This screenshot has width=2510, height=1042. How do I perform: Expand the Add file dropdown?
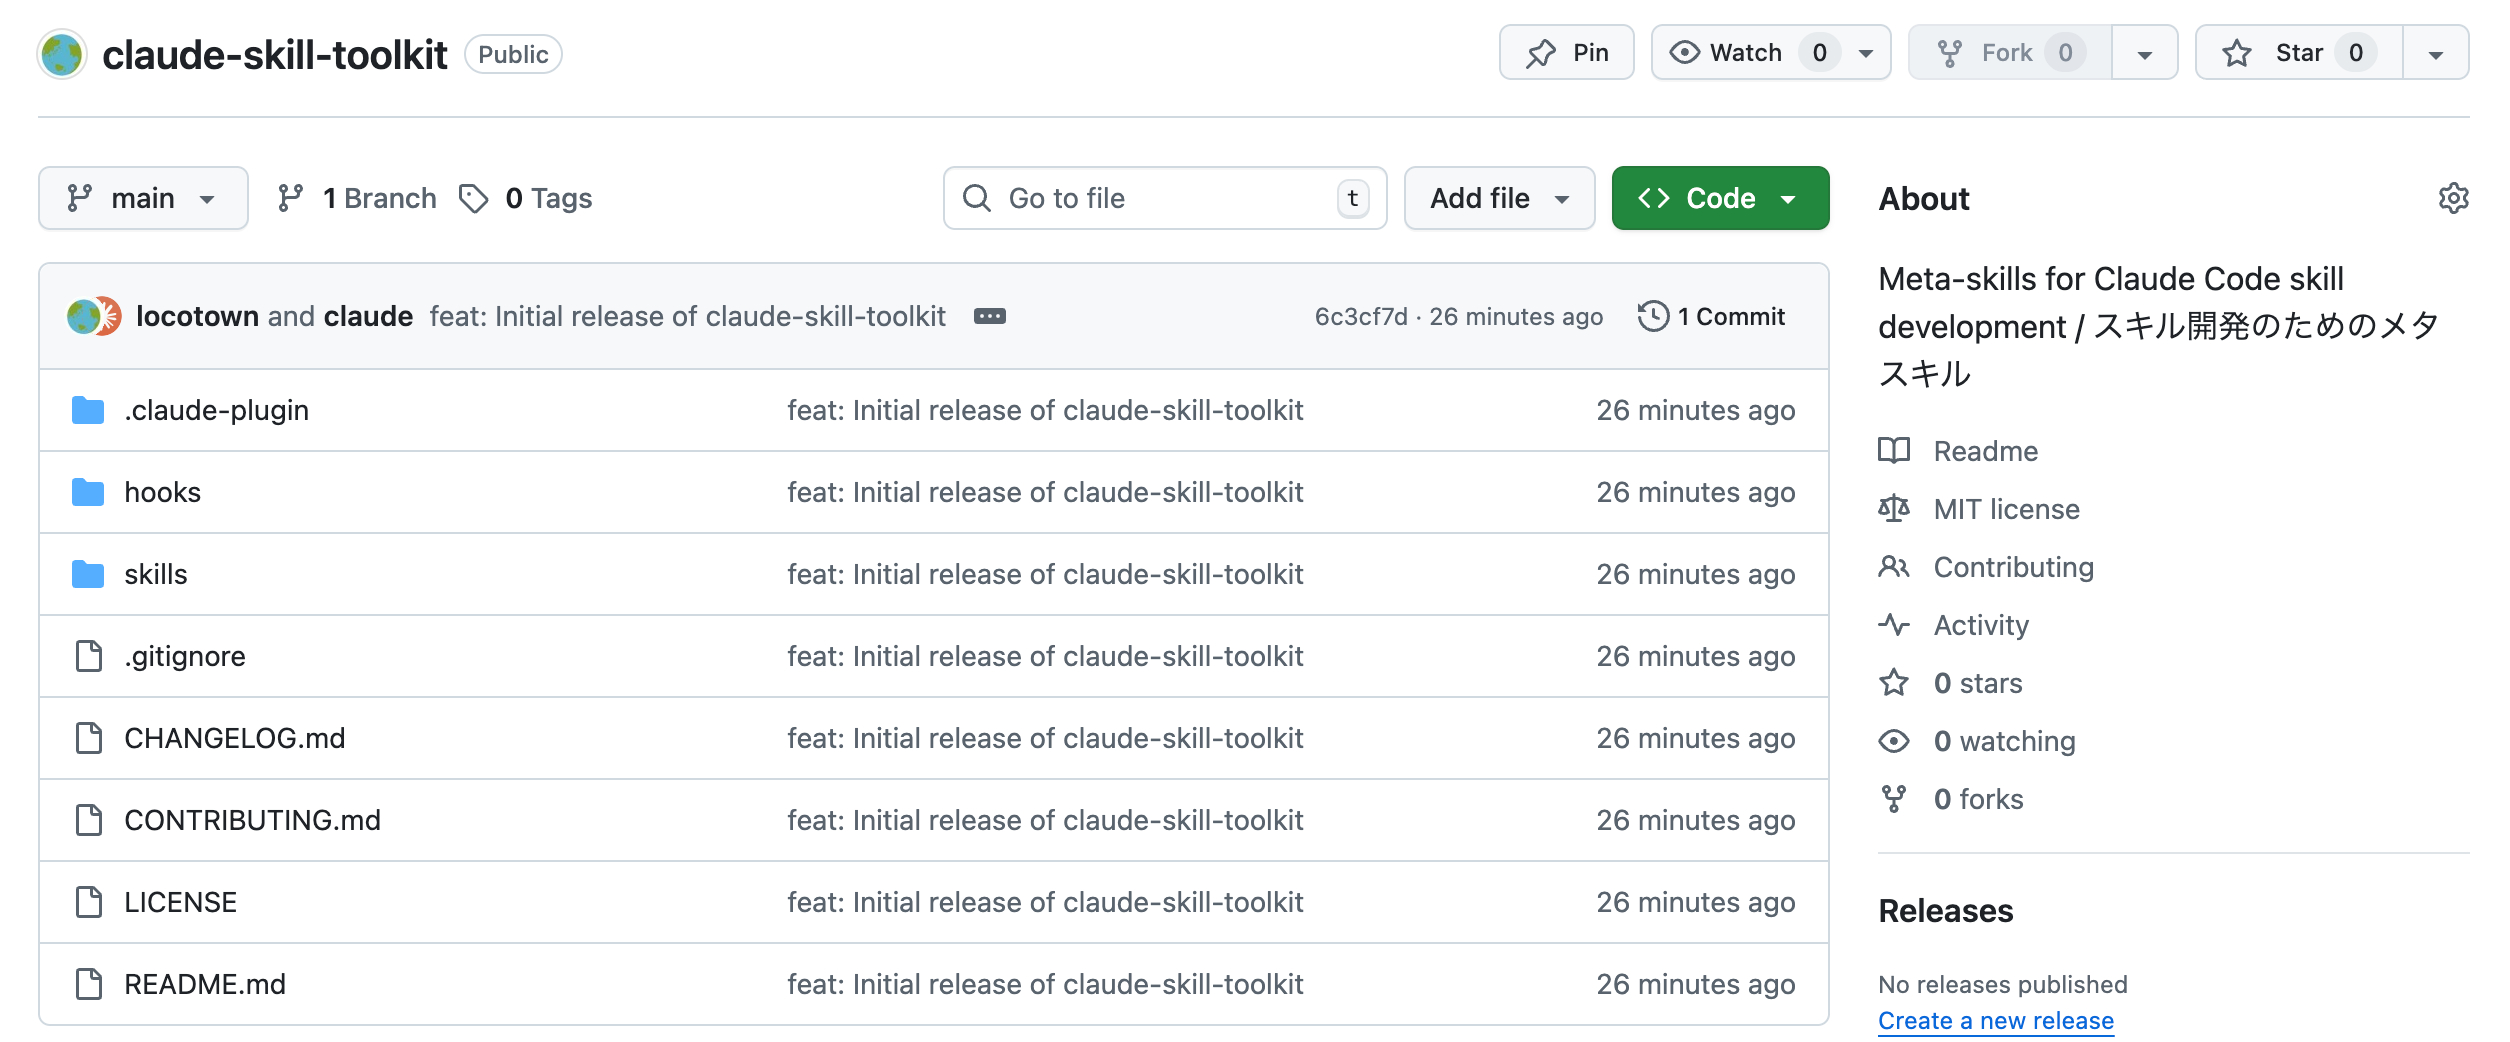coord(1498,198)
